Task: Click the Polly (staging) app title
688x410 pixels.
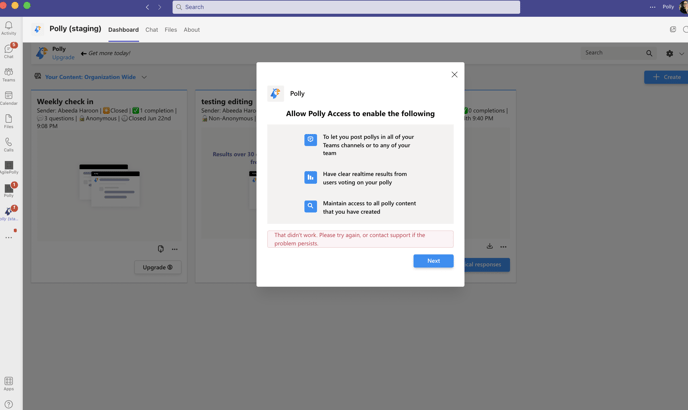Action: coord(75,29)
